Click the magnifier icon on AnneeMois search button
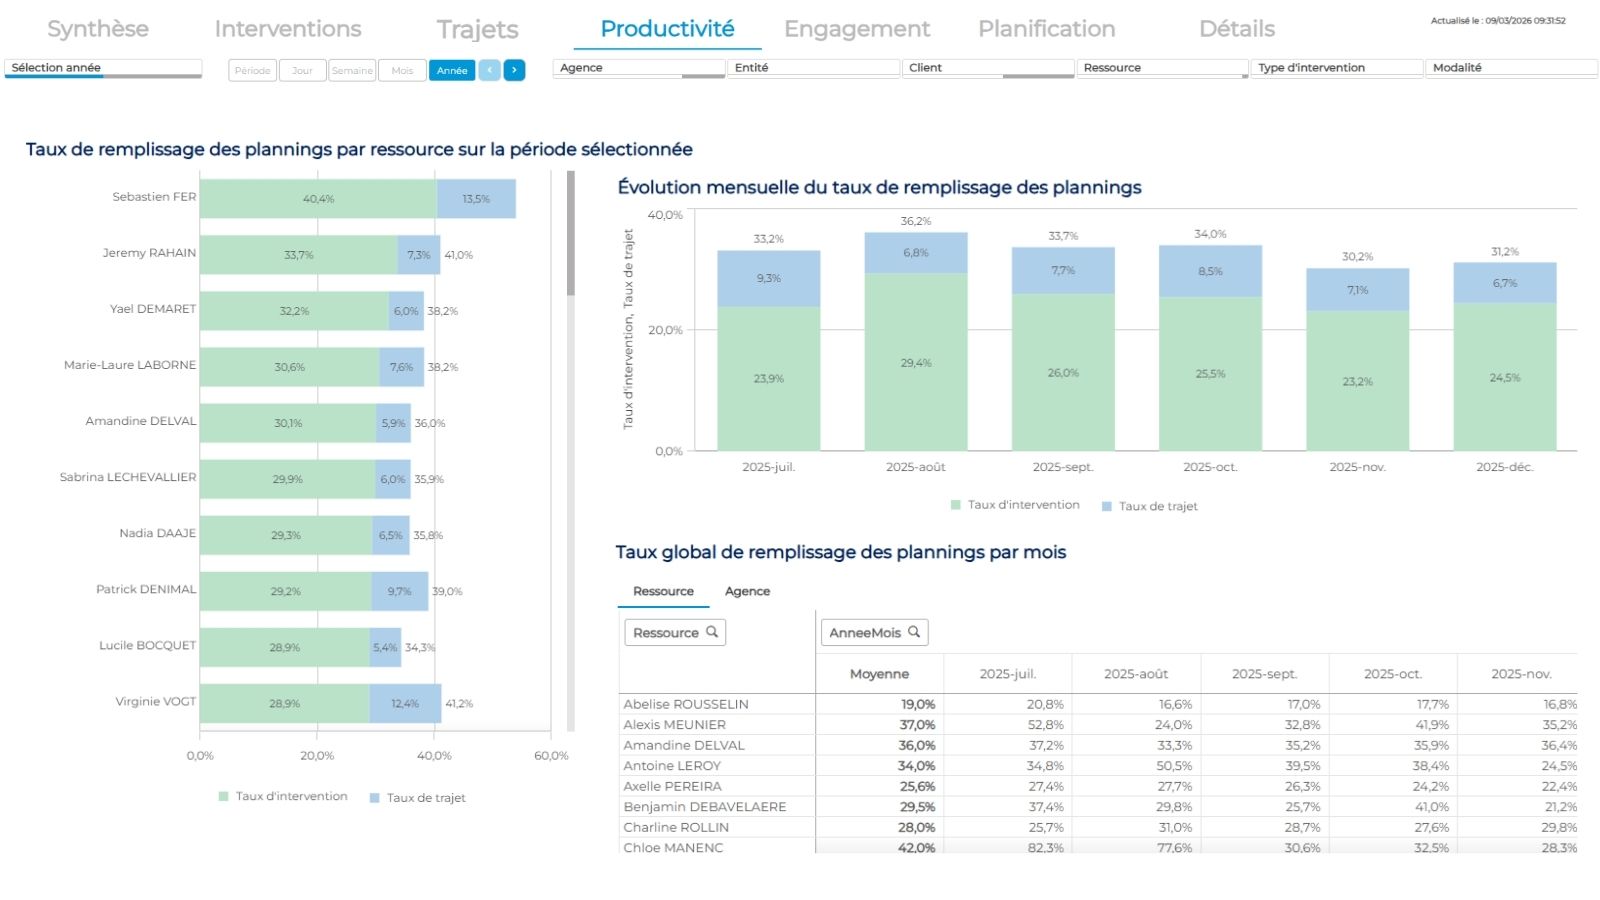 pos(914,632)
